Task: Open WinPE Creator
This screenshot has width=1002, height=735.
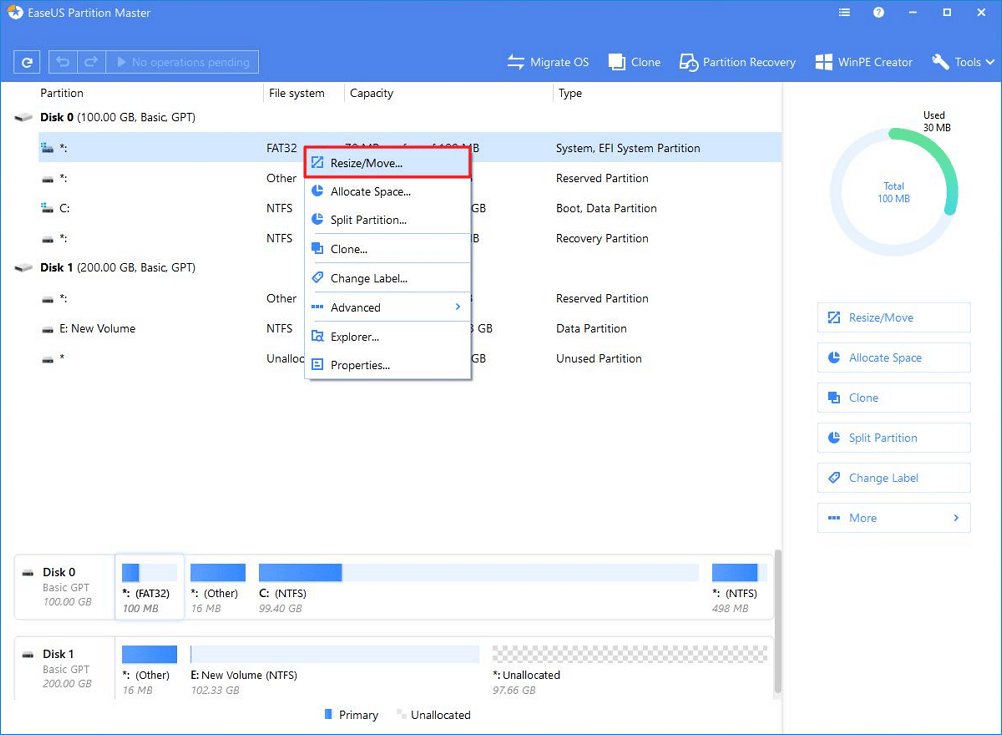Action: pyautogui.click(x=864, y=62)
